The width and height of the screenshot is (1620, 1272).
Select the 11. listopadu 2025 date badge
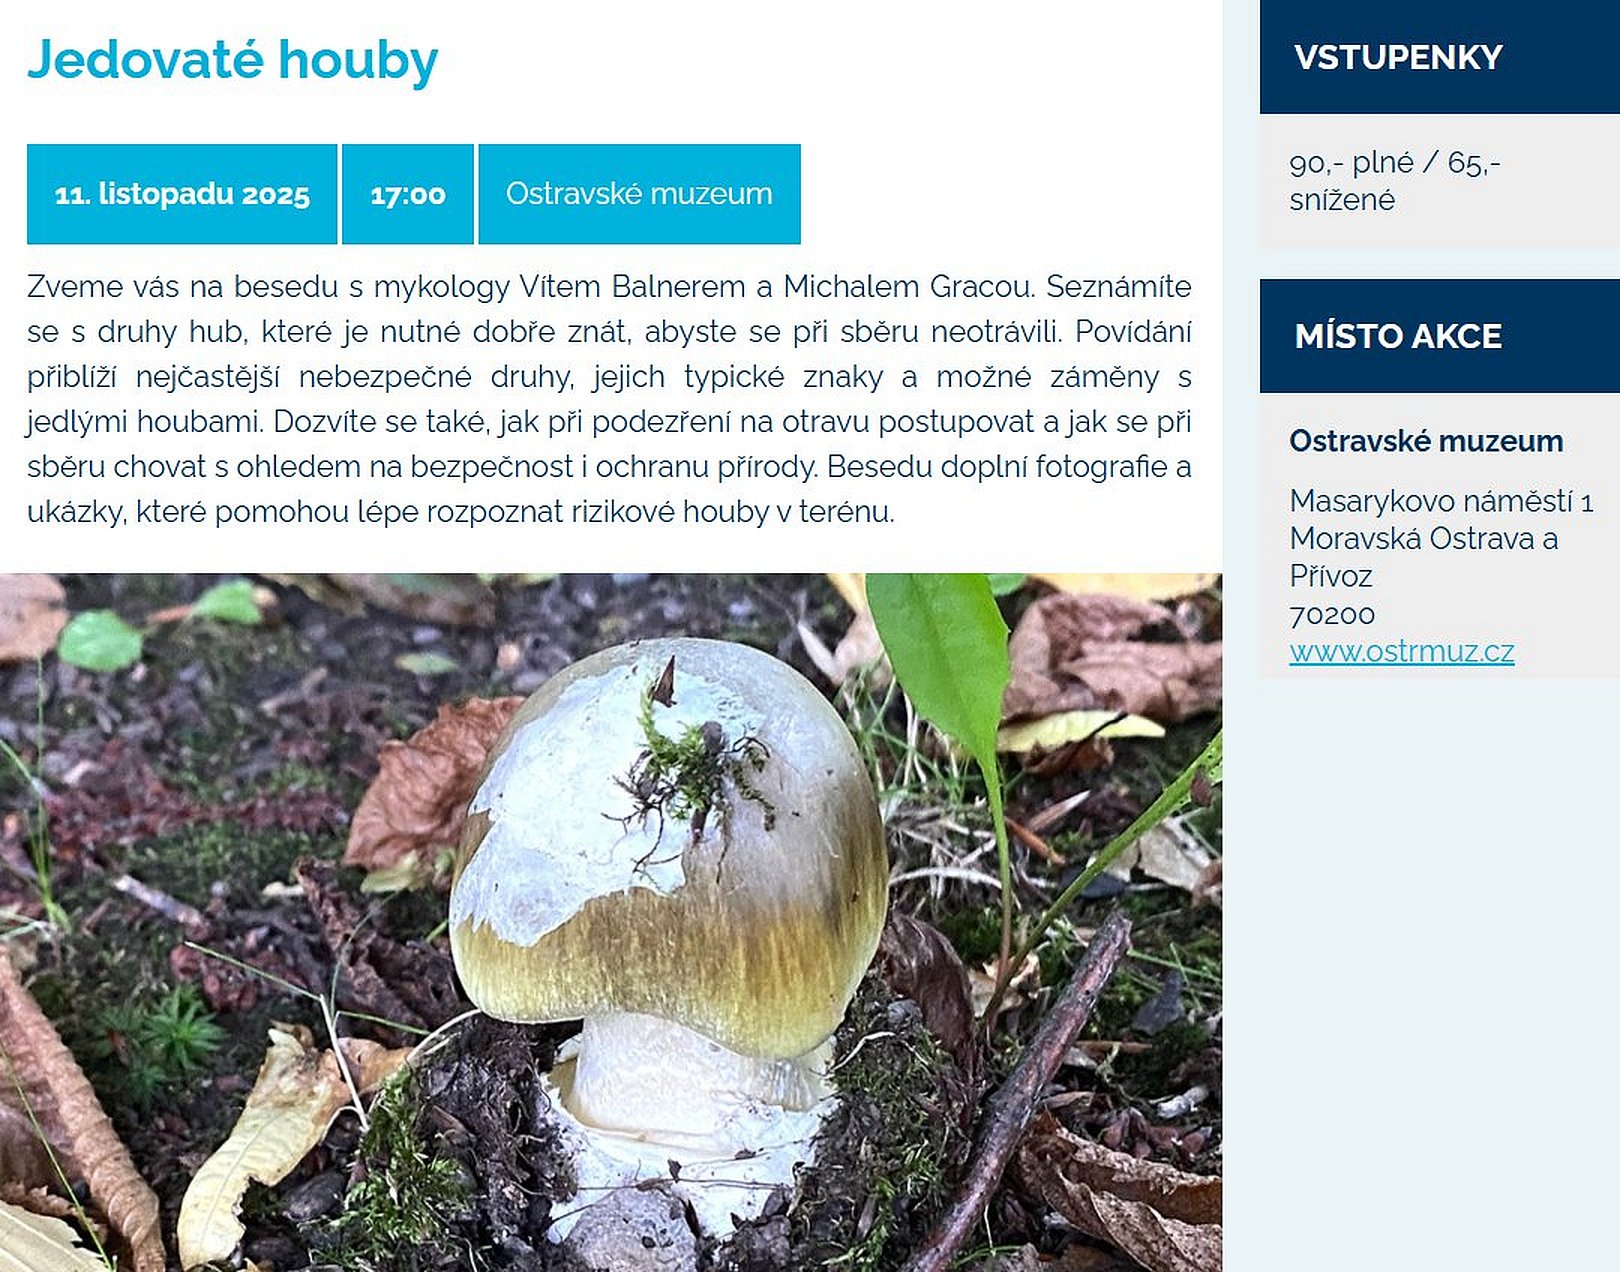click(x=182, y=194)
